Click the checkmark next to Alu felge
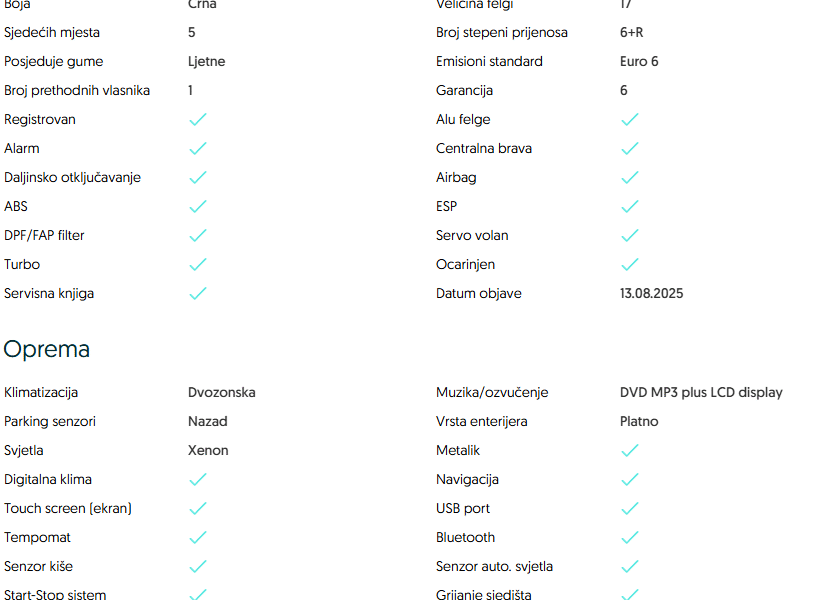814x600 pixels. pos(629,120)
